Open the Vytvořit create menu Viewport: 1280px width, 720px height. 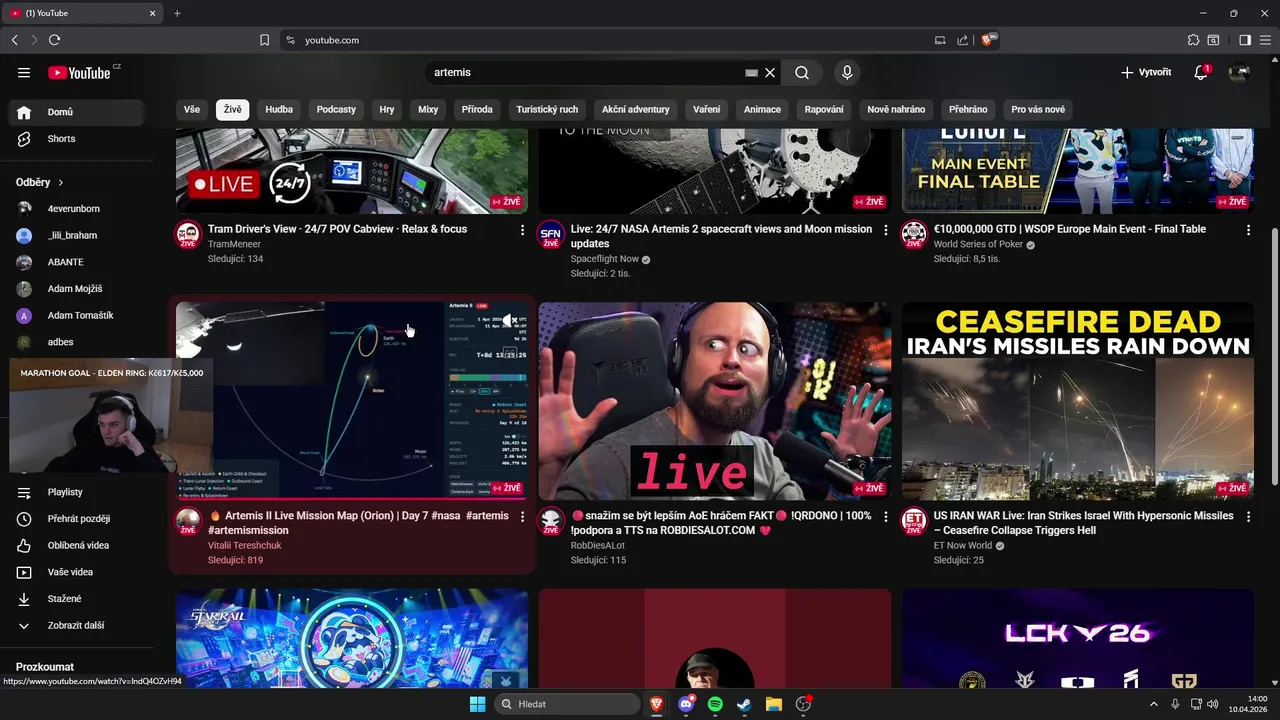(x=1146, y=72)
